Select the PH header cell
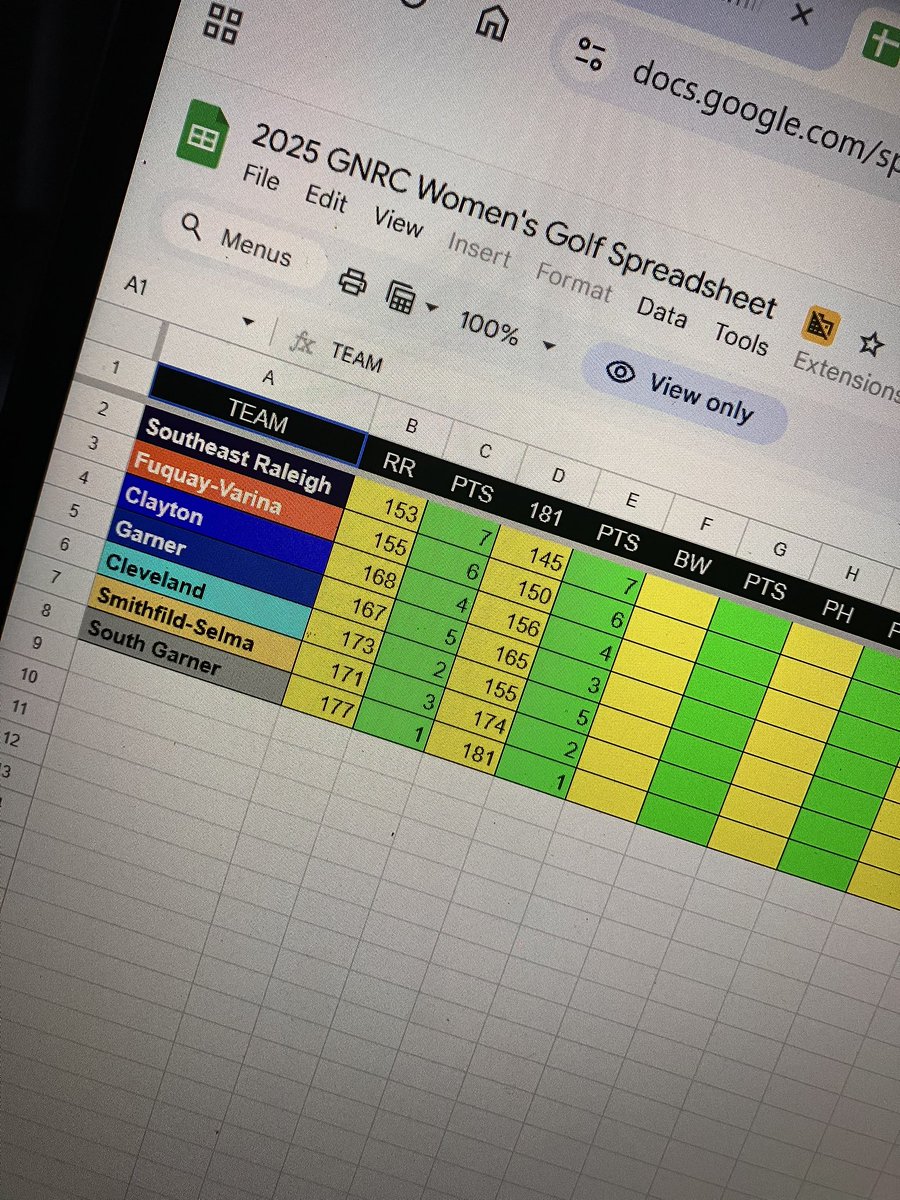Screen dimensions: 900x1200 coord(837,610)
